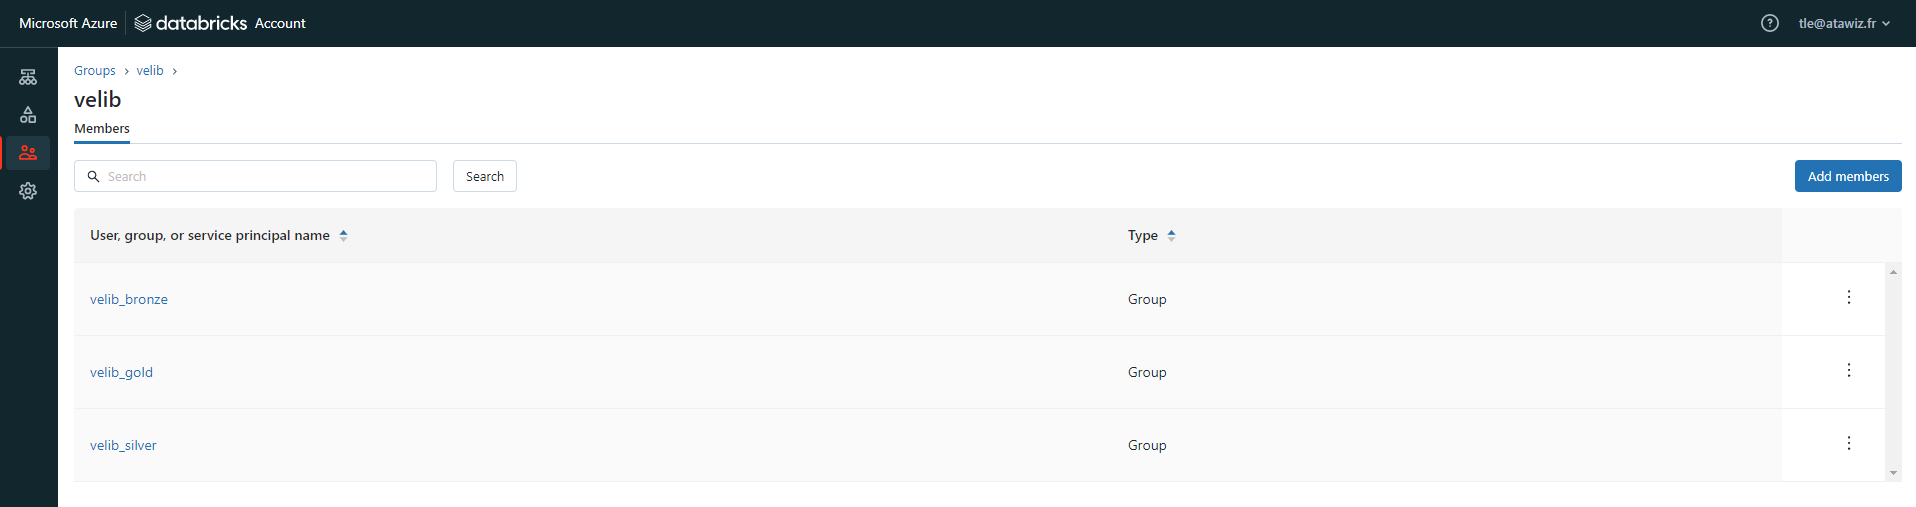Image resolution: width=1916 pixels, height=507 pixels.
Task: Open the Workspaces icon in sidebar
Action: (28, 77)
